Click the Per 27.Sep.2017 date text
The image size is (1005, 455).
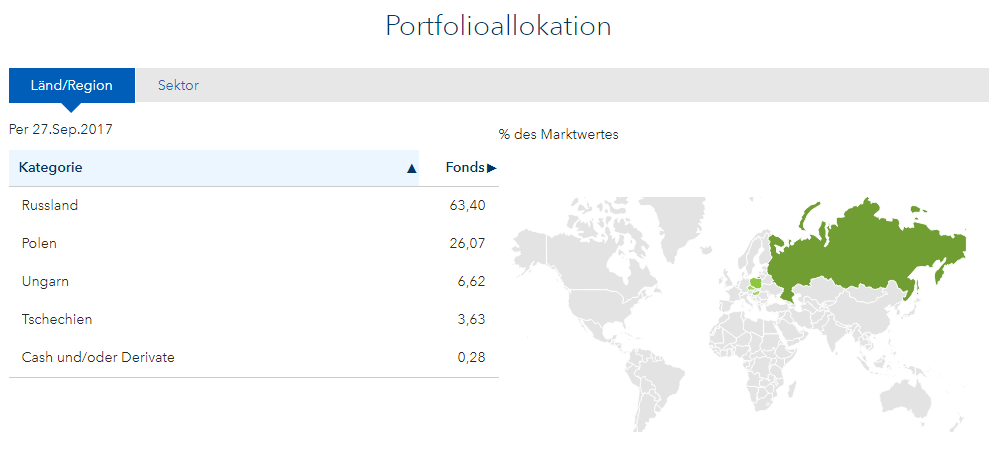(61, 129)
